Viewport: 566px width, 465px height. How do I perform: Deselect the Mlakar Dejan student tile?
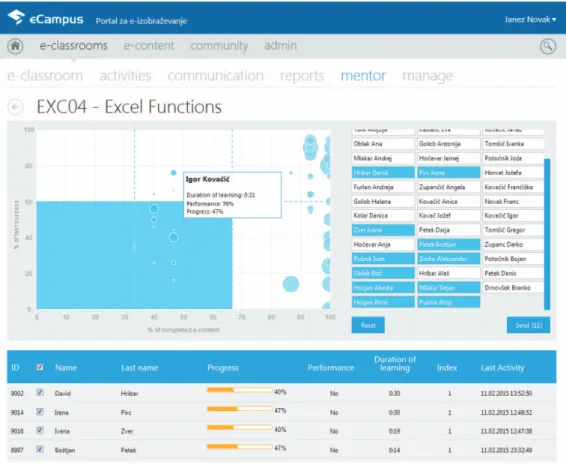click(449, 288)
